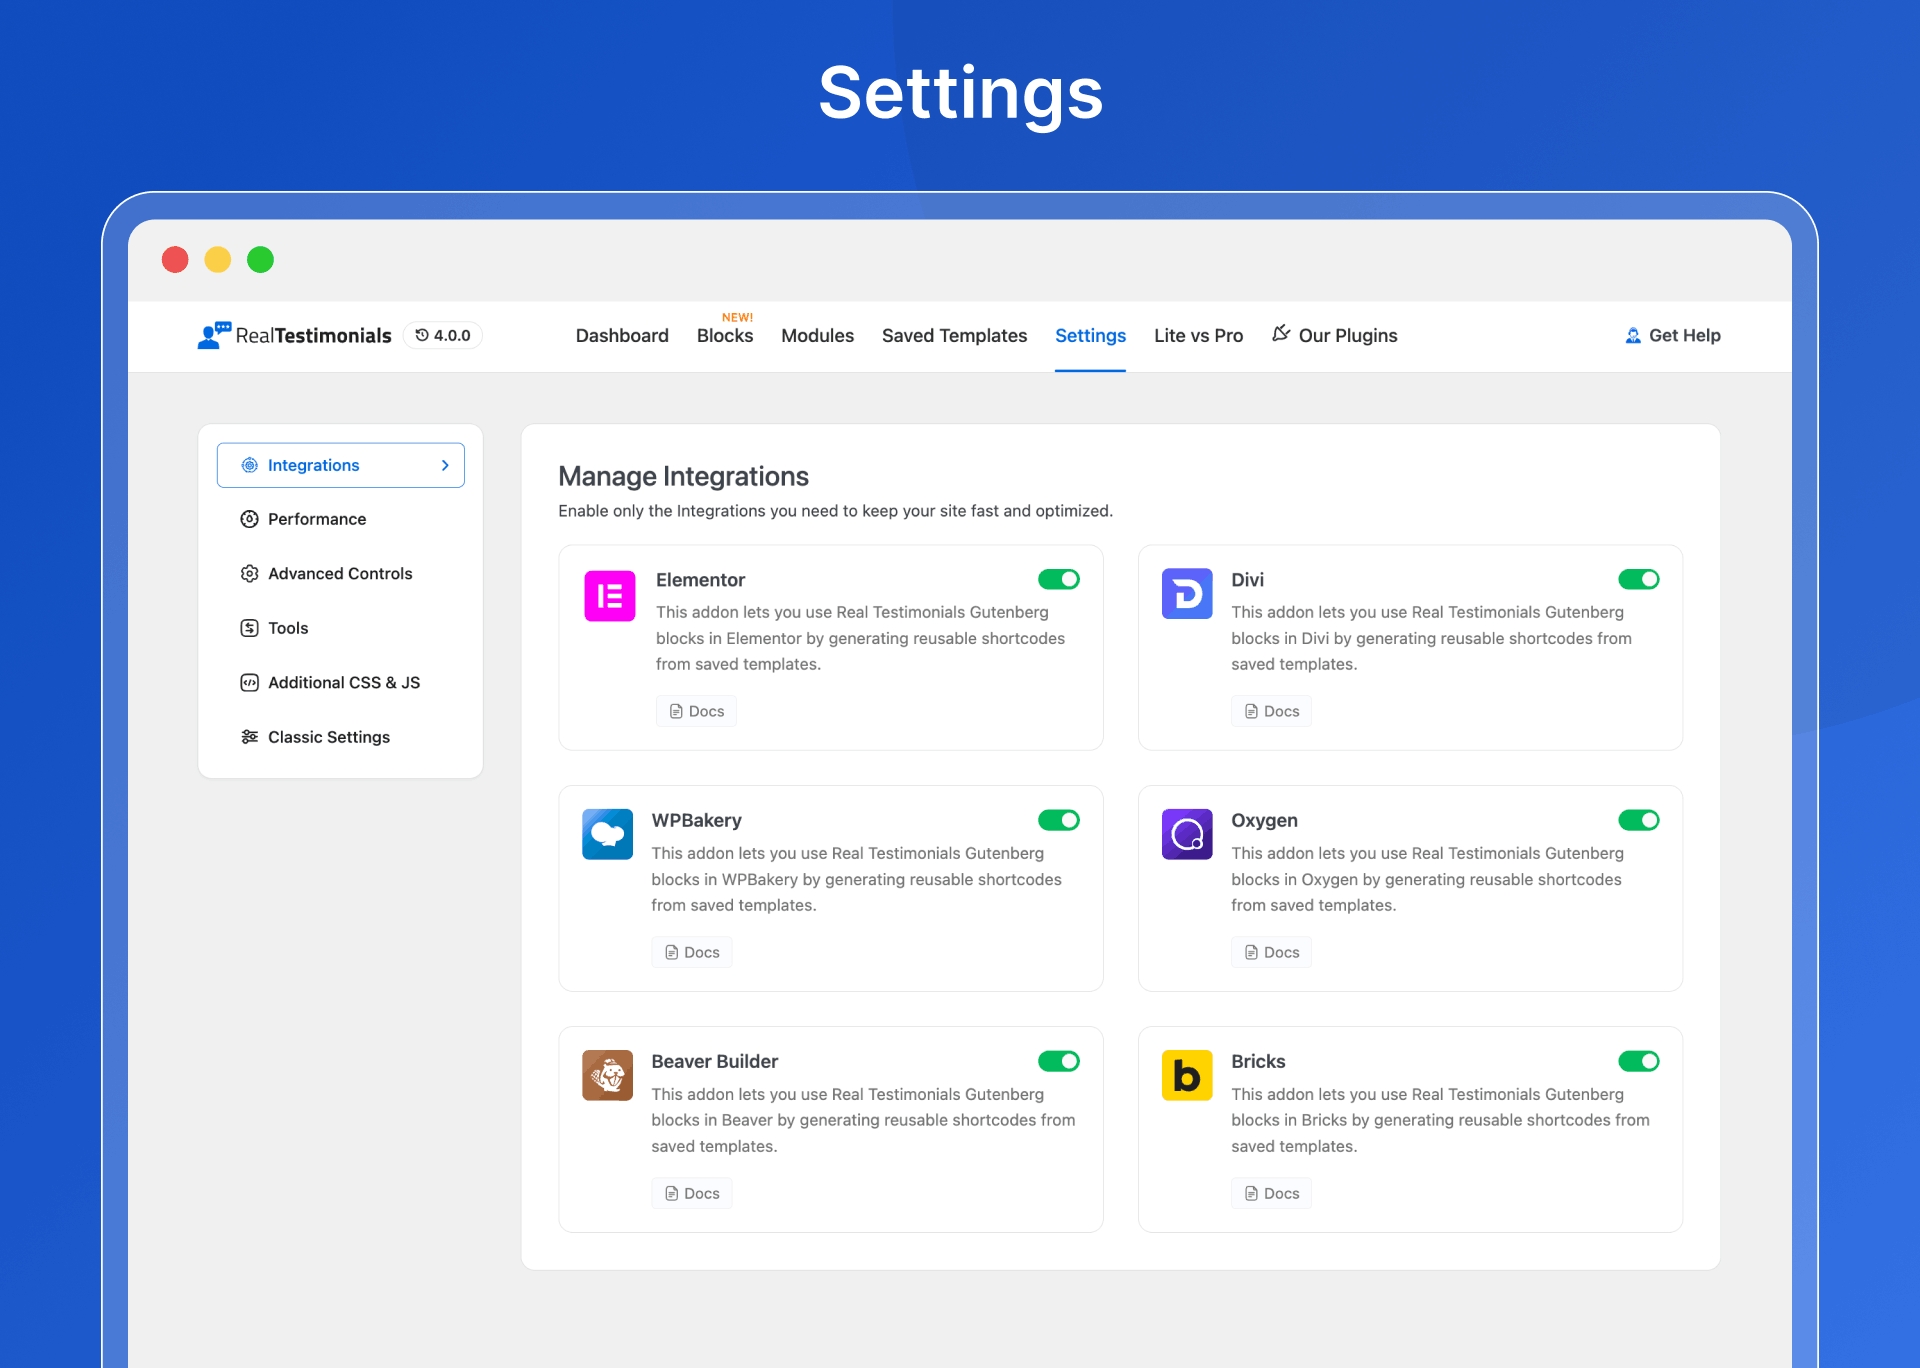Open Advanced Controls section
The height and width of the screenshot is (1368, 1920).
click(341, 573)
